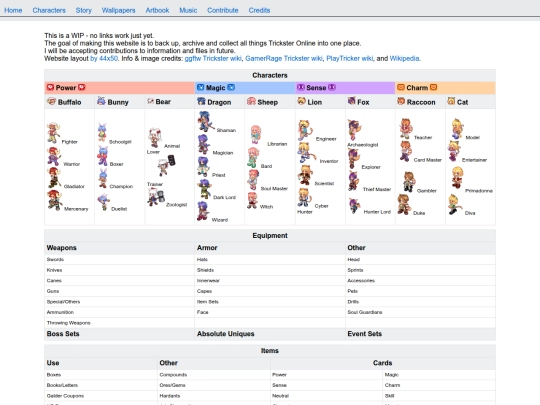Click the Wizard dragon sprite
The width and height of the screenshot is (540, 405).
pos(203,211)
